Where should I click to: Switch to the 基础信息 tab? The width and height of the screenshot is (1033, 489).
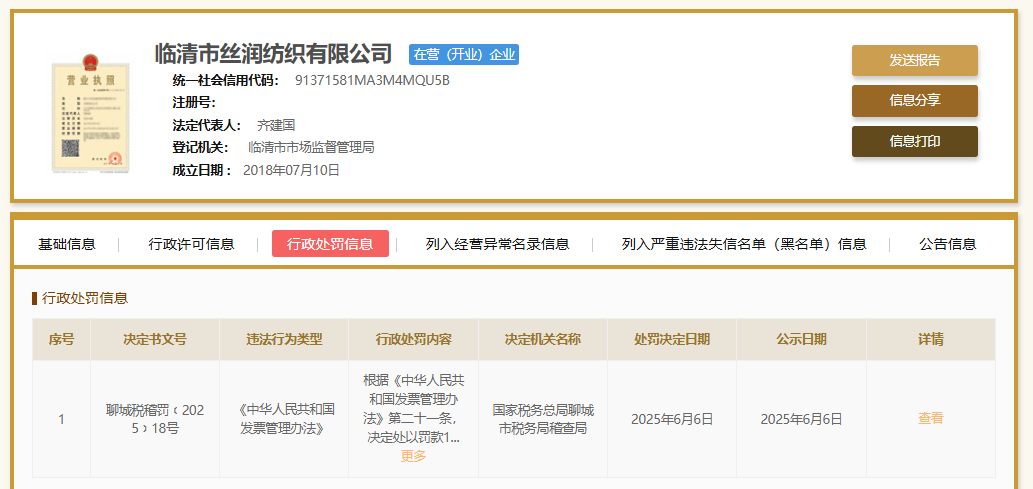click(x=67, y=244)
